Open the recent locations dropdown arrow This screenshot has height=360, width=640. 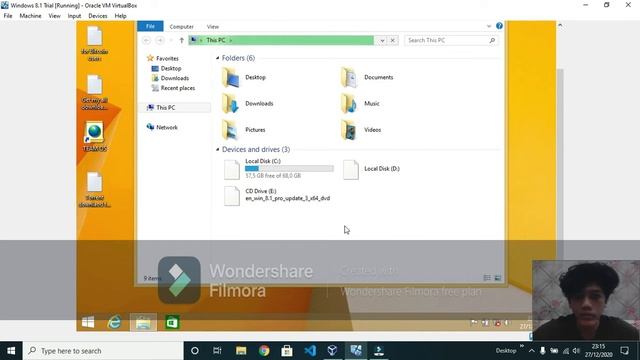(171, 40)
